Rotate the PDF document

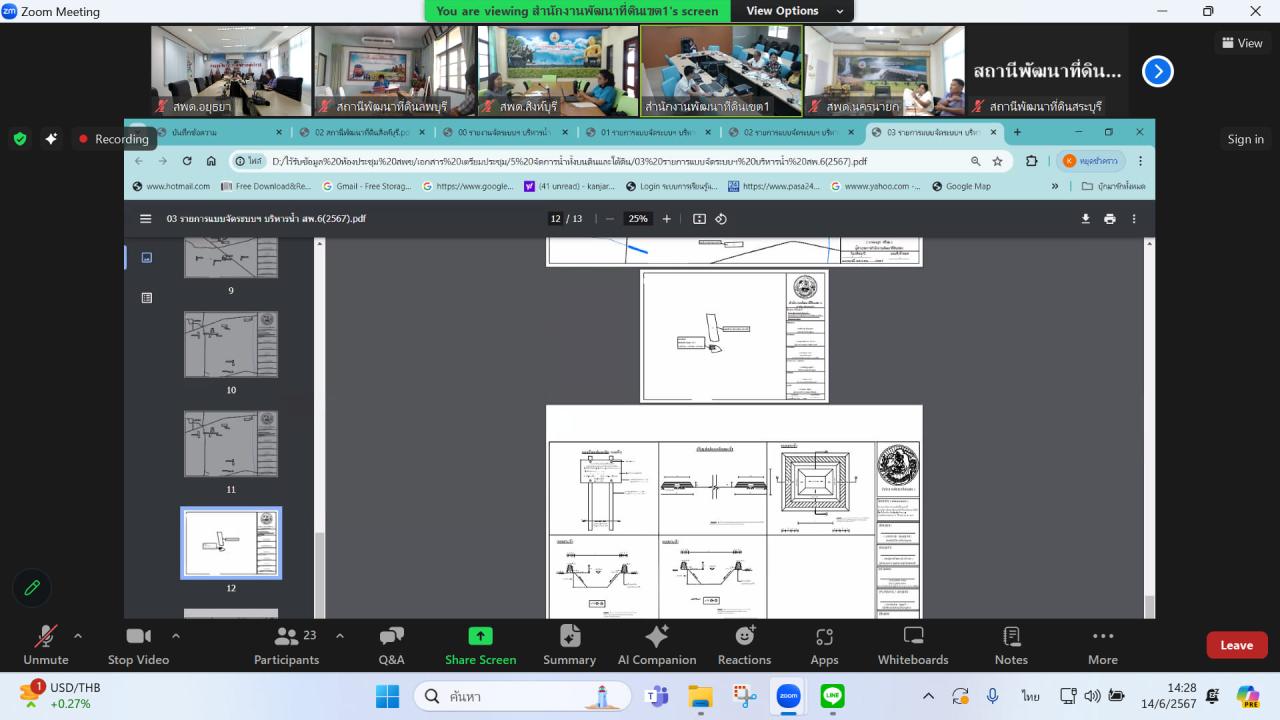[721, 219]
